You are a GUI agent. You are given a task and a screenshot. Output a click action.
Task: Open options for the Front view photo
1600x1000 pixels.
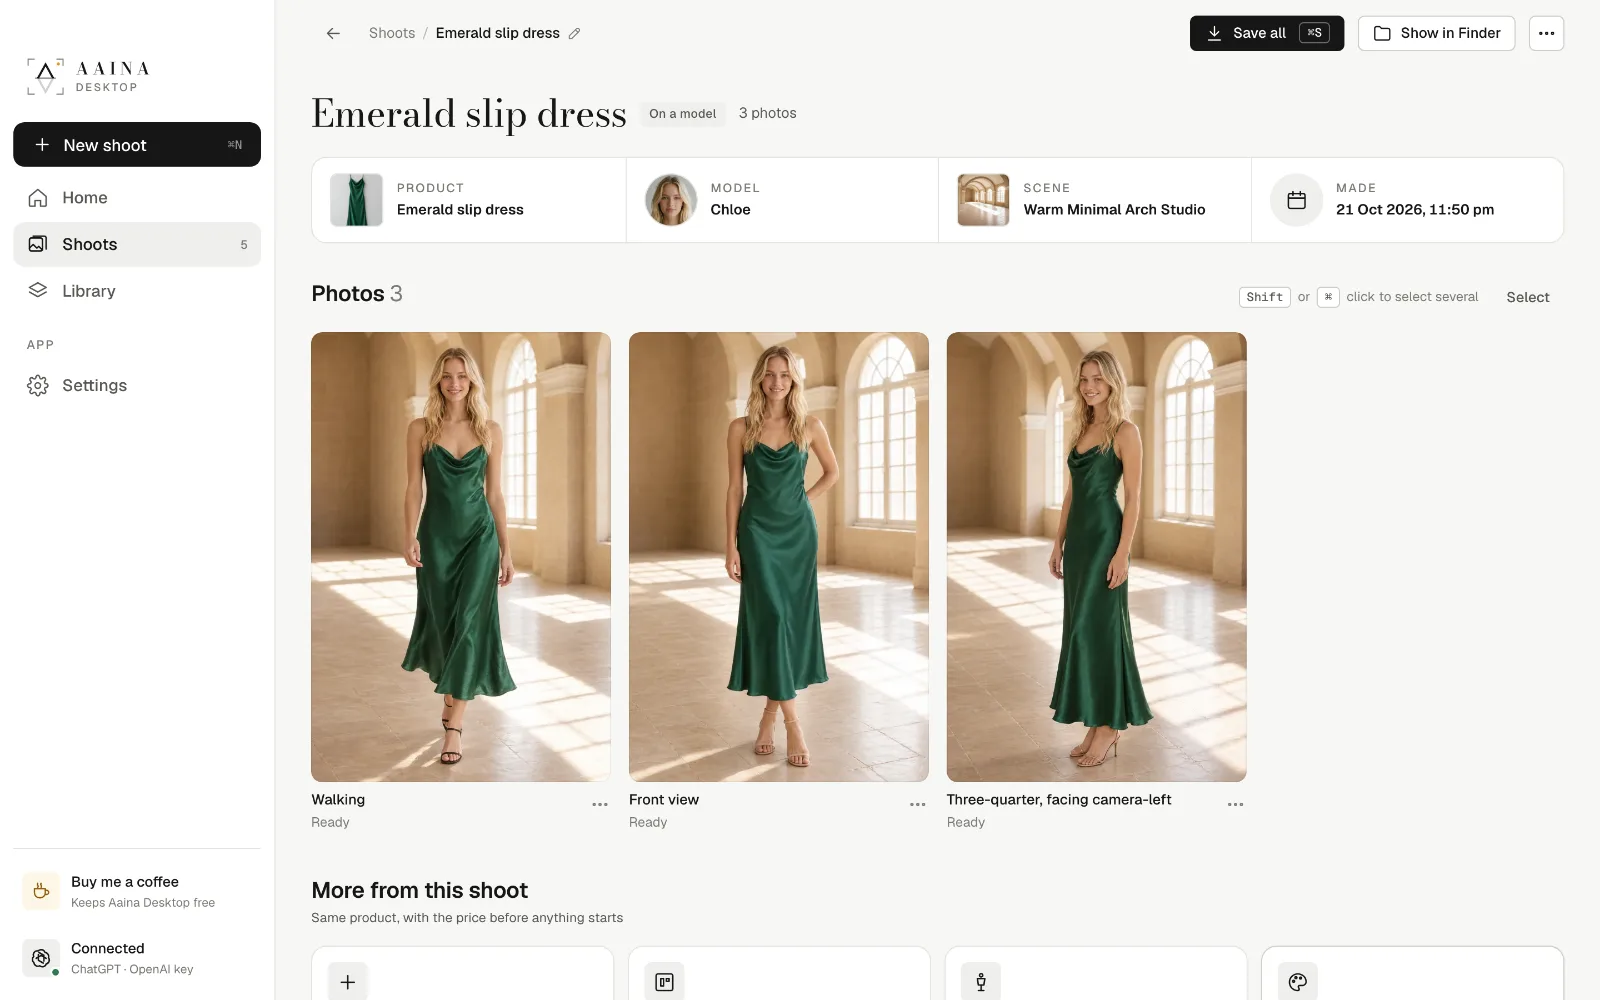pyautogui.click(x=918, y=804)
